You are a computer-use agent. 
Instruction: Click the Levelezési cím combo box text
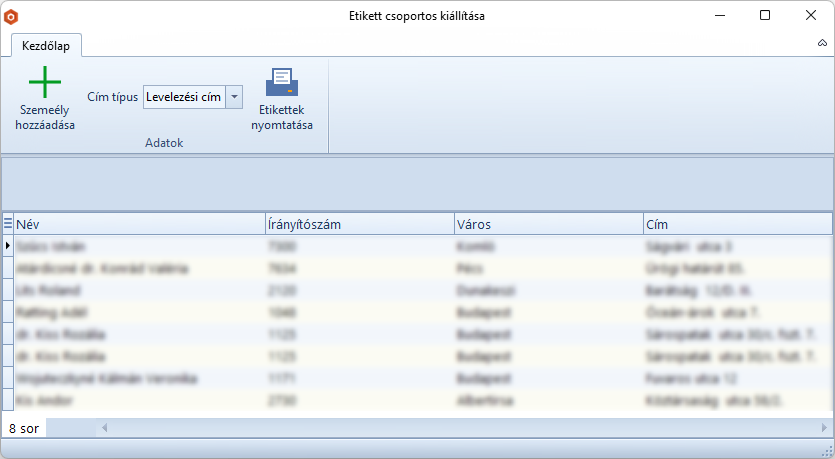click(x=183, y=97)
